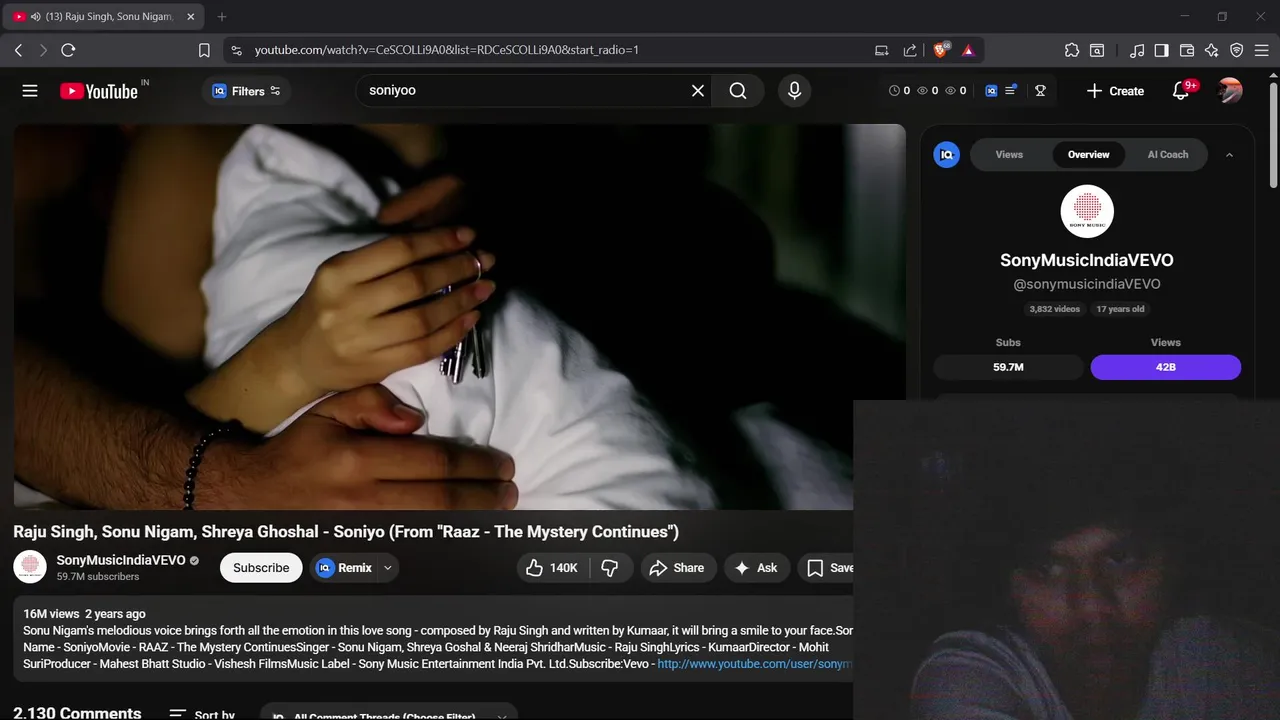
Task: Open the Brave Wallet icon
Action: click(x=1187, y=50)
